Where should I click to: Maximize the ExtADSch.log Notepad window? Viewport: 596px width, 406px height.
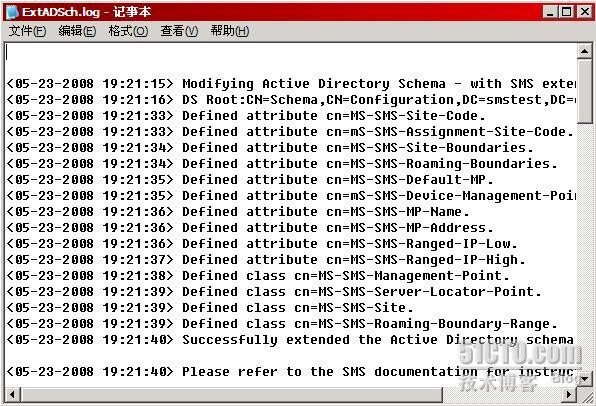tap(566, 12)
